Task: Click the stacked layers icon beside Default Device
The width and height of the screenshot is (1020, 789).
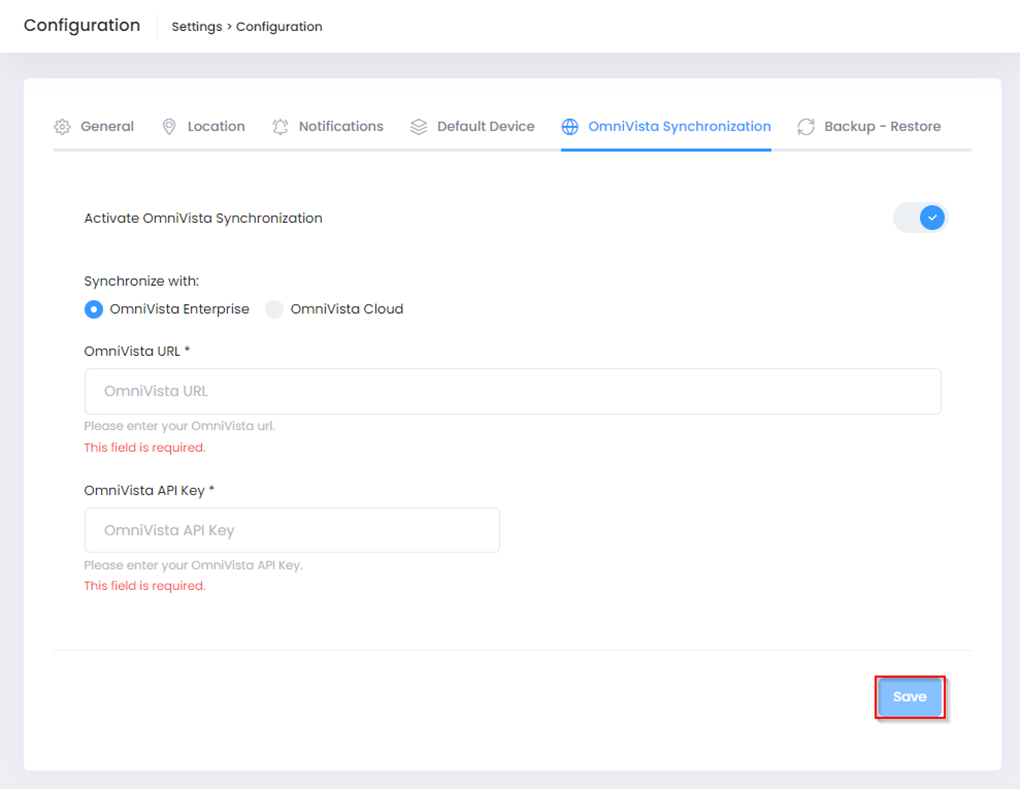Action: pyautogui.click(x=419, y=127)
